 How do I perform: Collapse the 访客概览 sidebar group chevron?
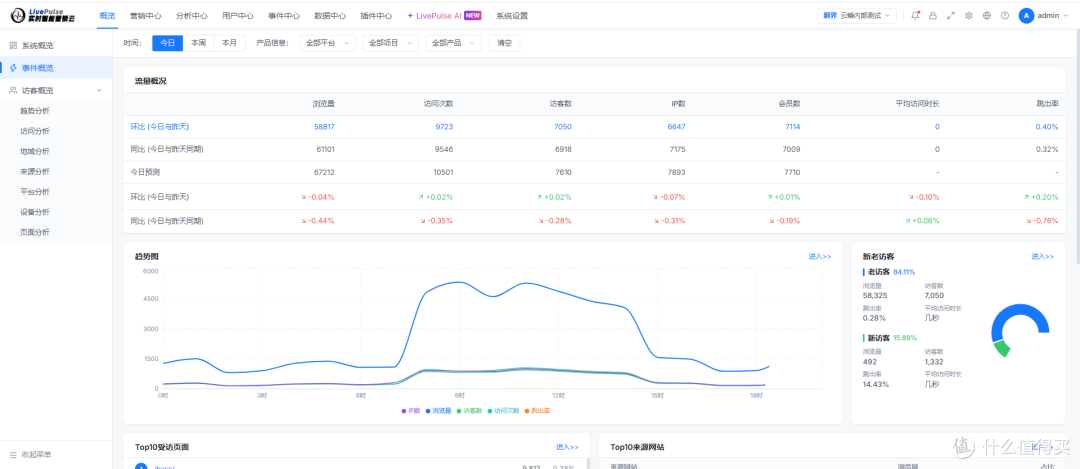[99, 90]
